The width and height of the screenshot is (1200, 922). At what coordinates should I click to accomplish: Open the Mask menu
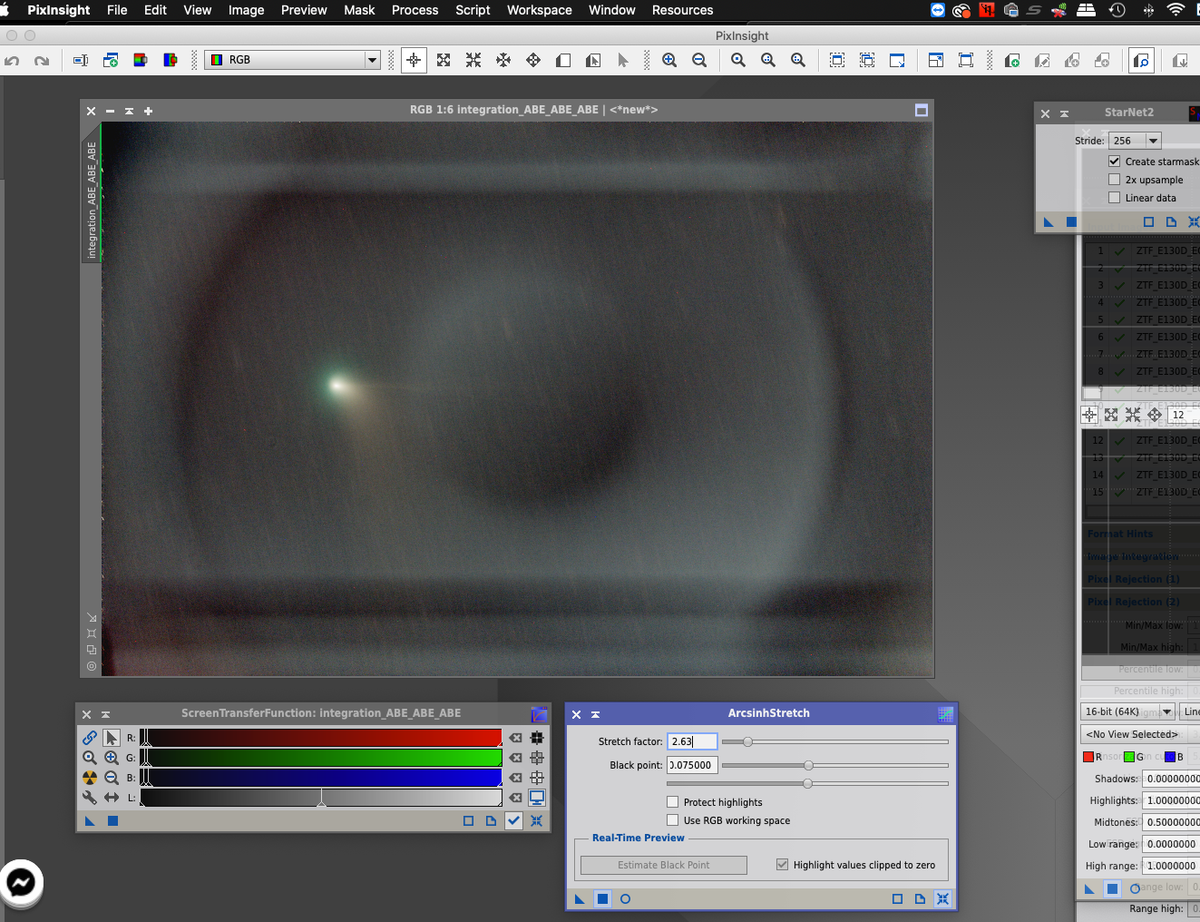(x=359, y=10)
